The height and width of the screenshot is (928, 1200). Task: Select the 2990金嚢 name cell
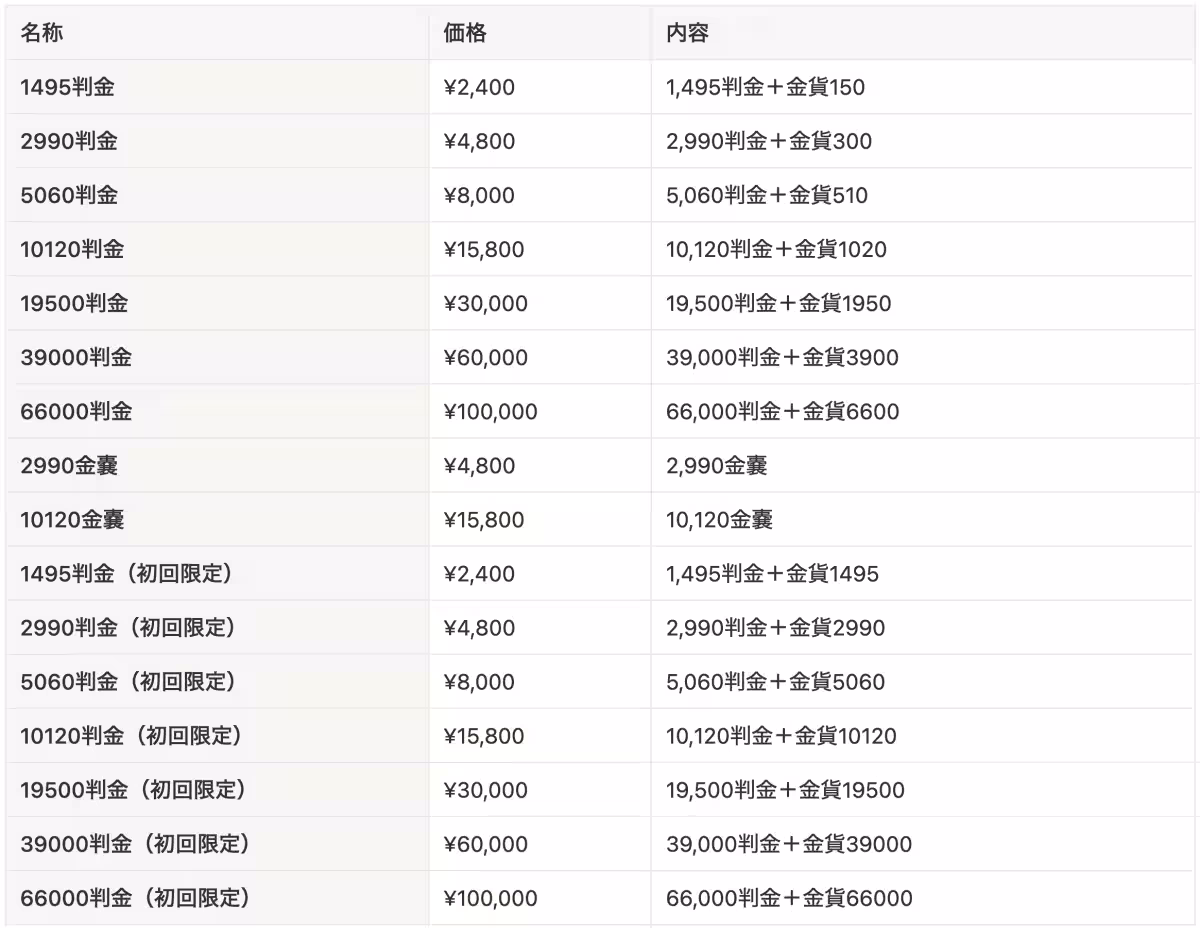coord(69,465)
